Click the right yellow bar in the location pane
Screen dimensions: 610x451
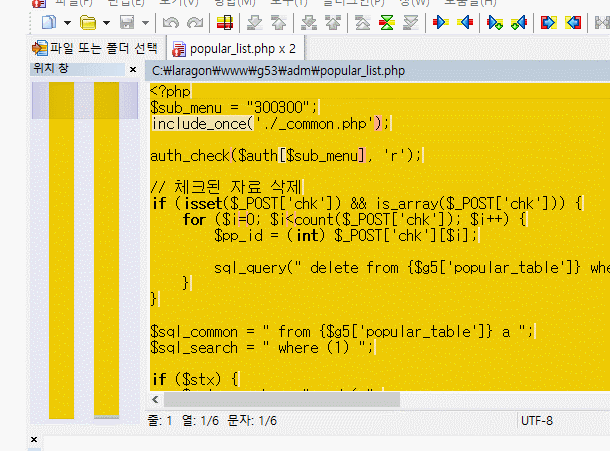click(106, 250)
